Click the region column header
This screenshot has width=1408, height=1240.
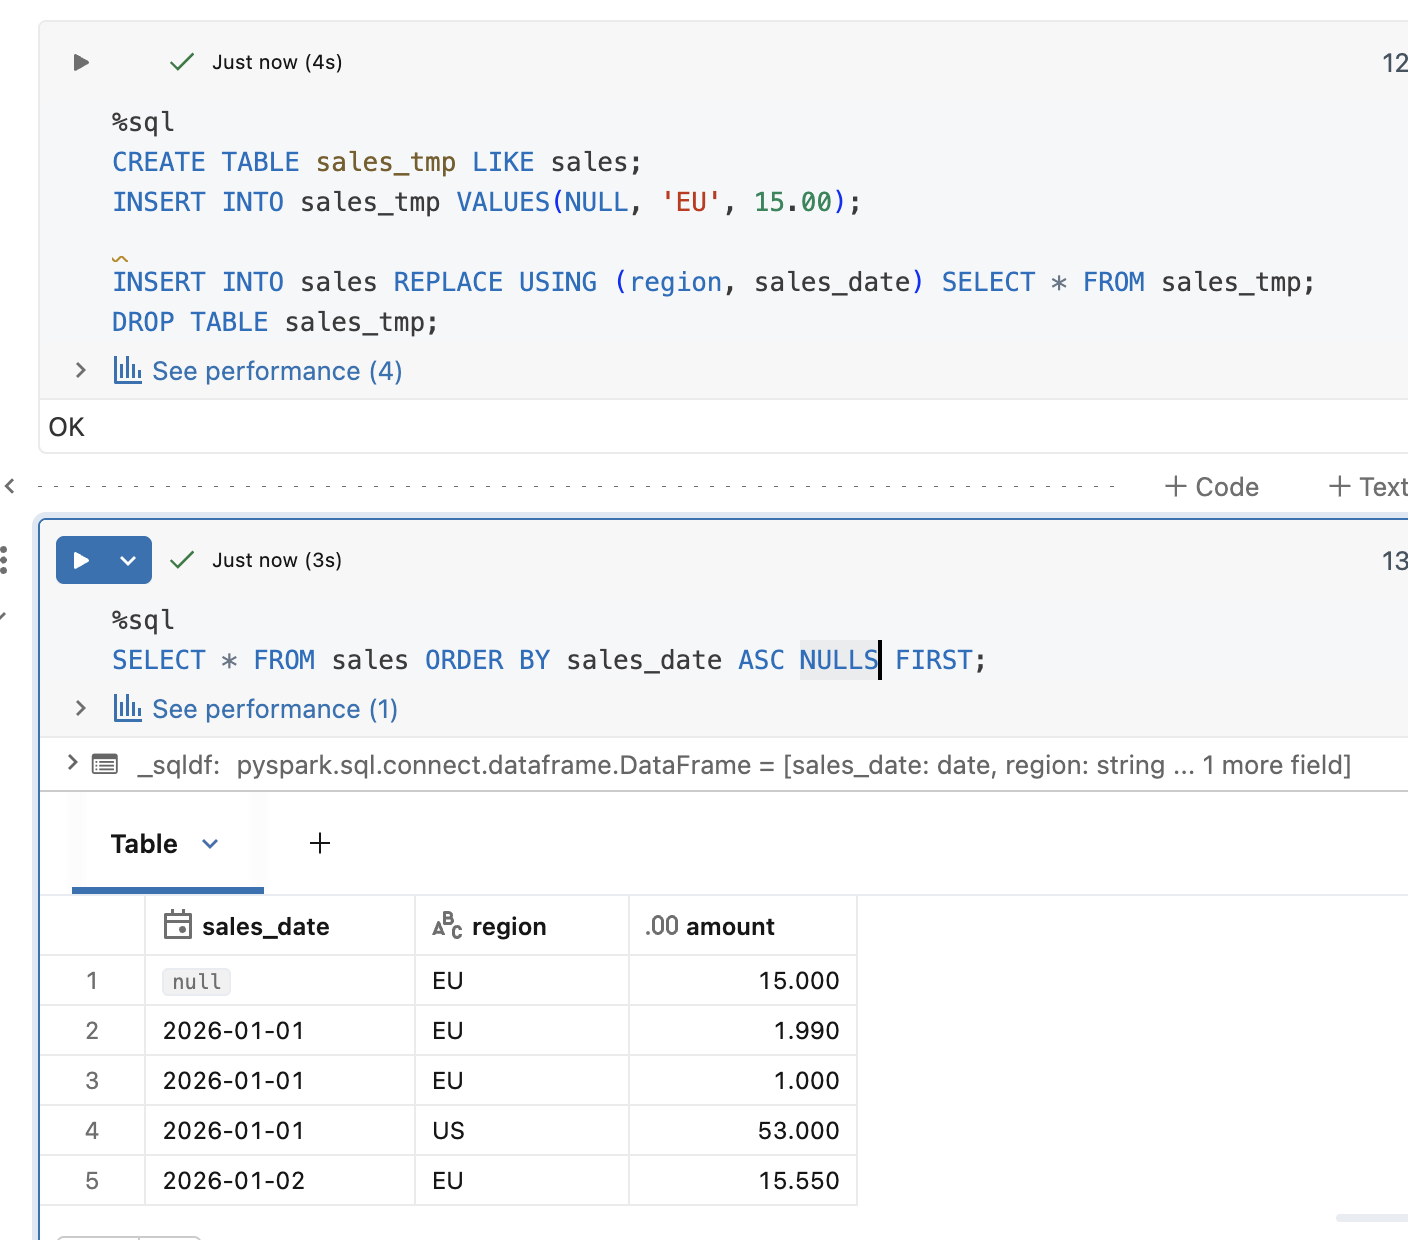508,927
